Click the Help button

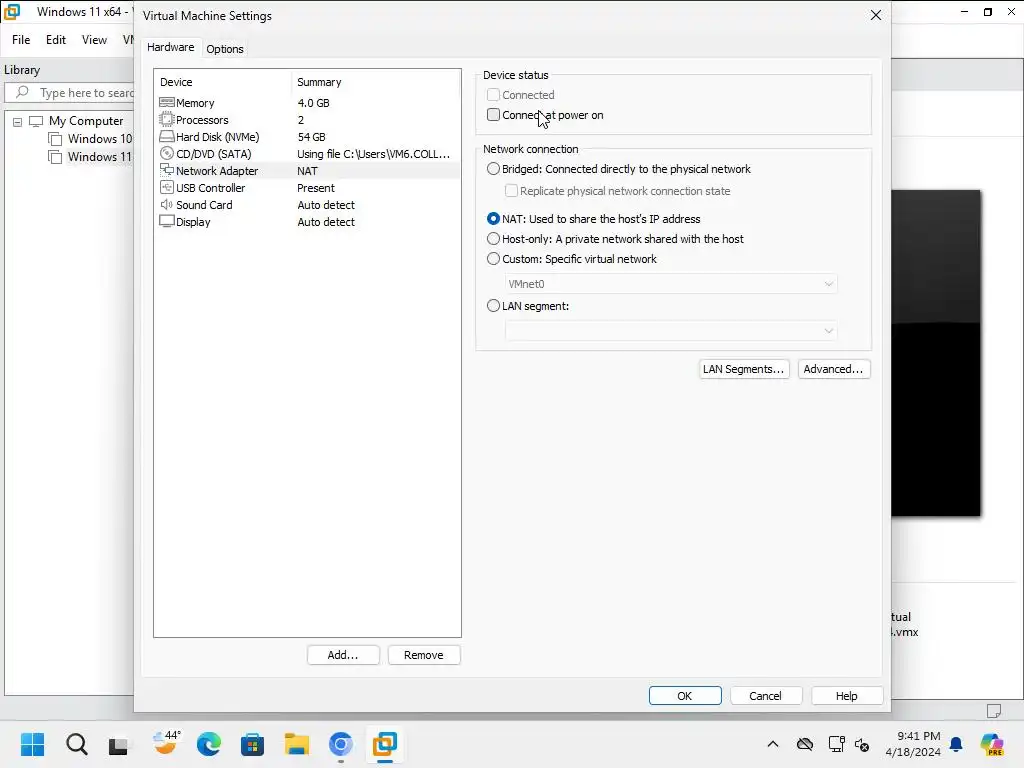point(846,696)
